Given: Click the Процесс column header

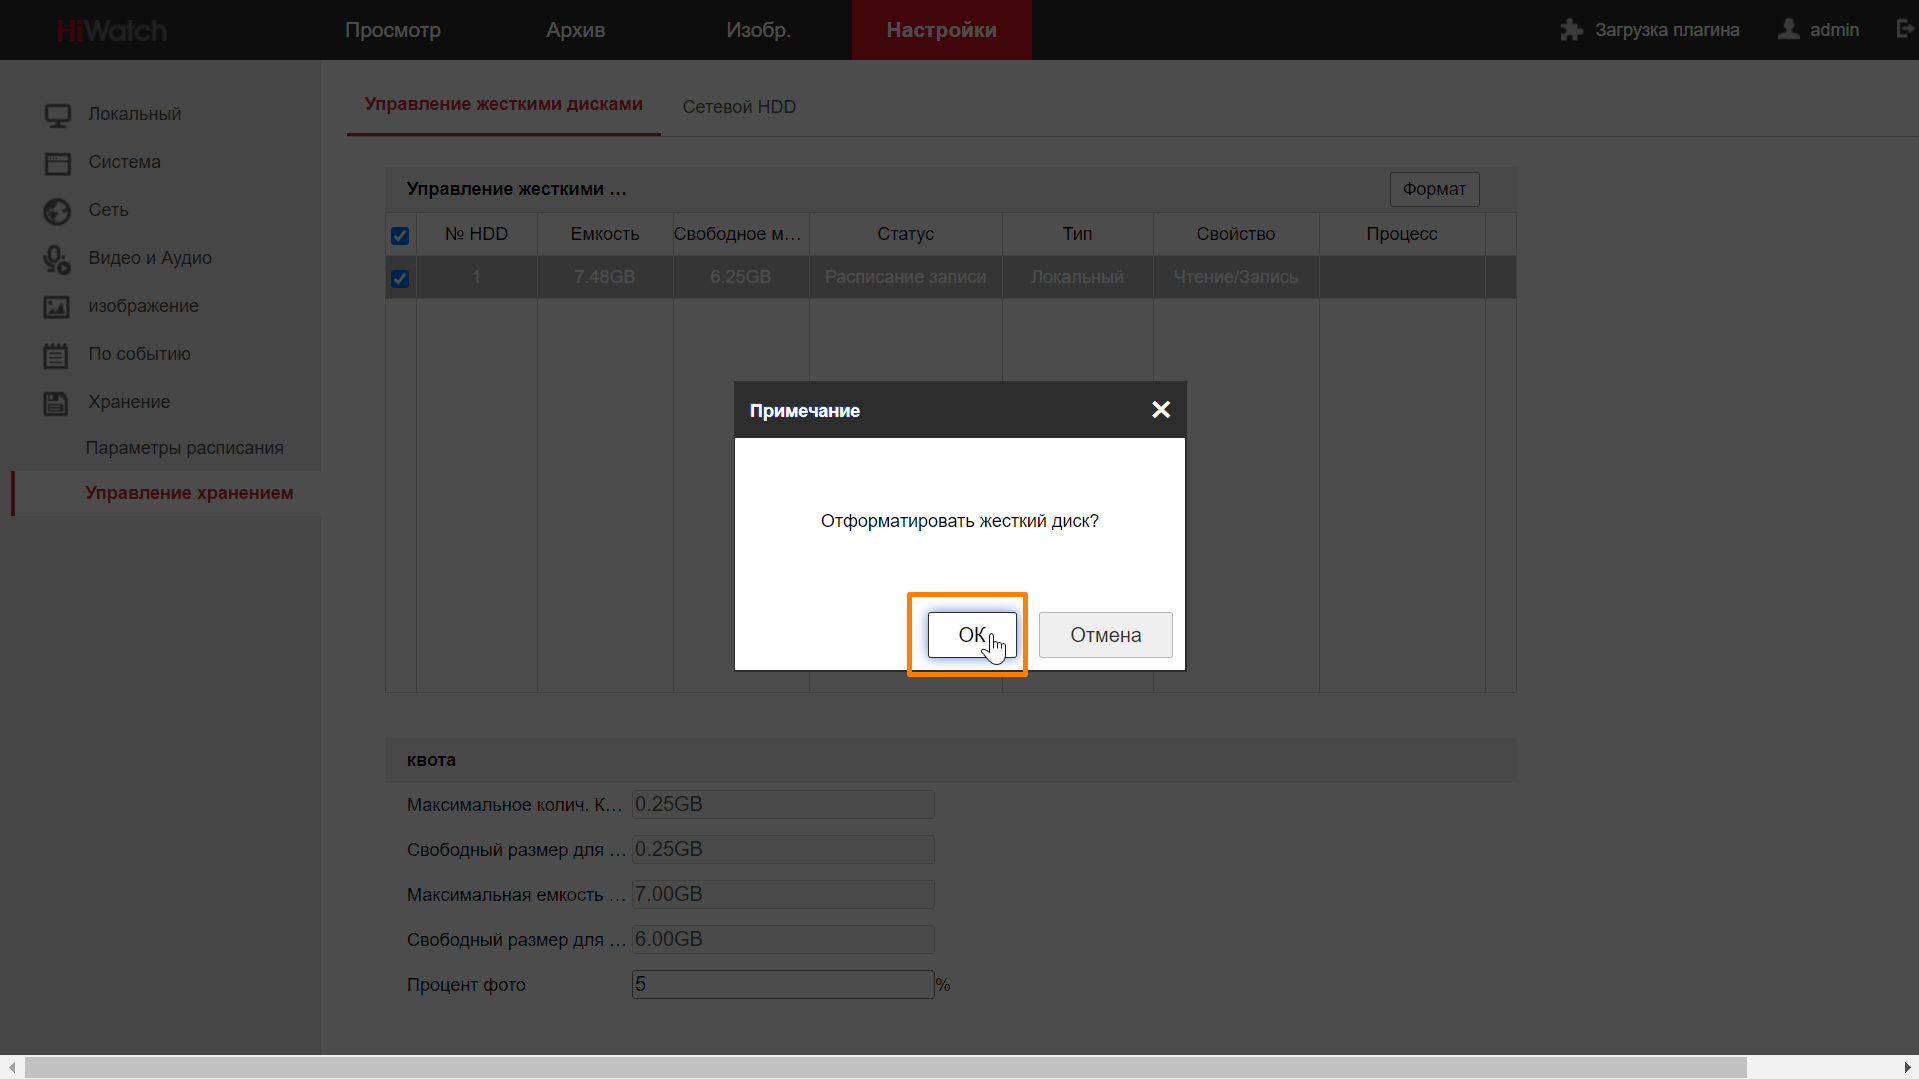Looking at the screenshot, I should pyautogui.click(x=1401, y=234).
